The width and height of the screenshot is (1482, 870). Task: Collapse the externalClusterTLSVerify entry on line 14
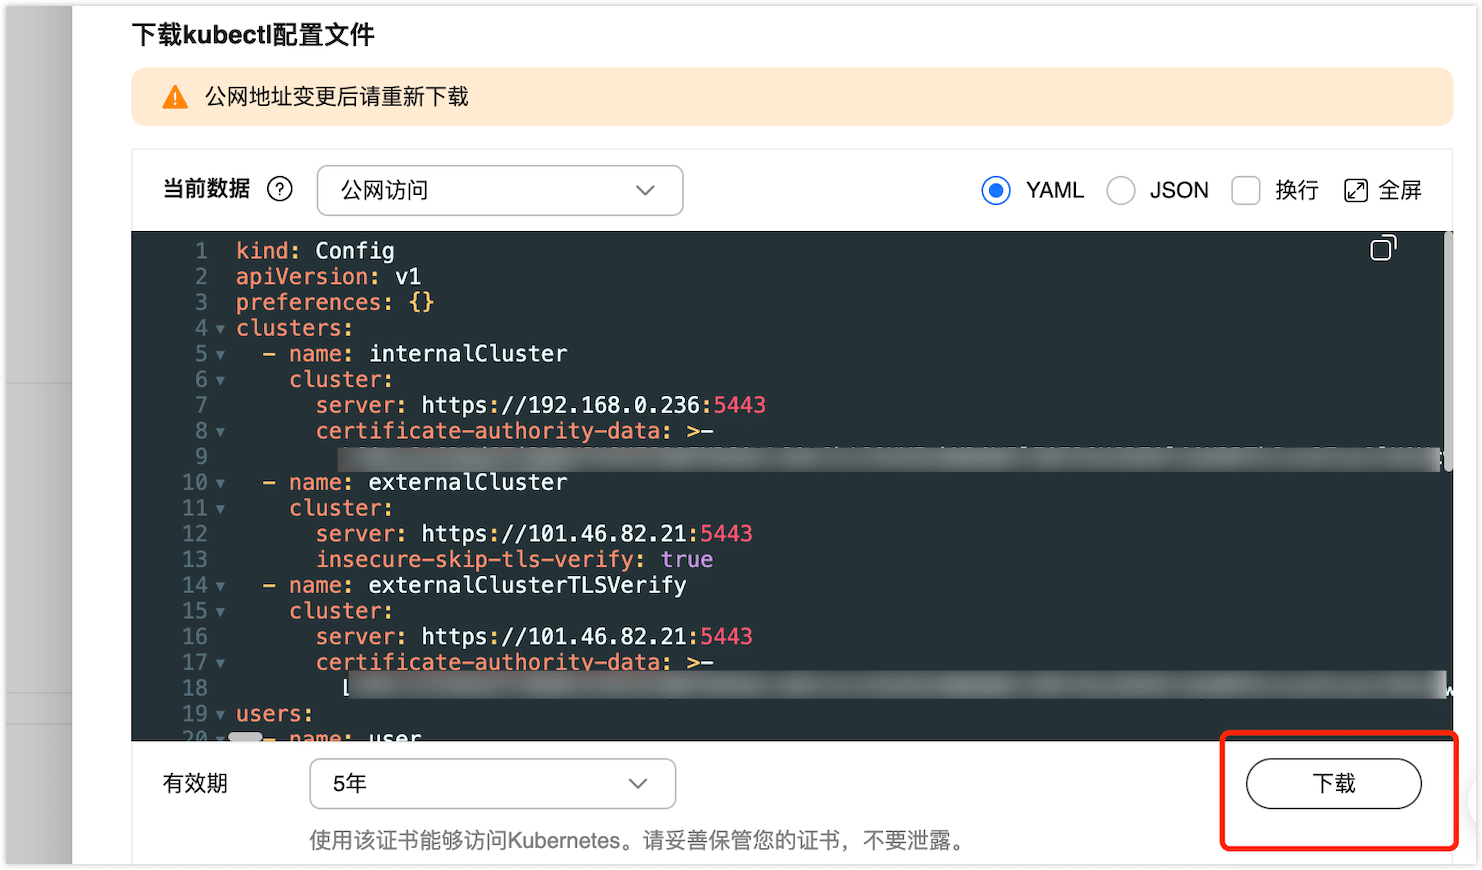coord(219,585)
